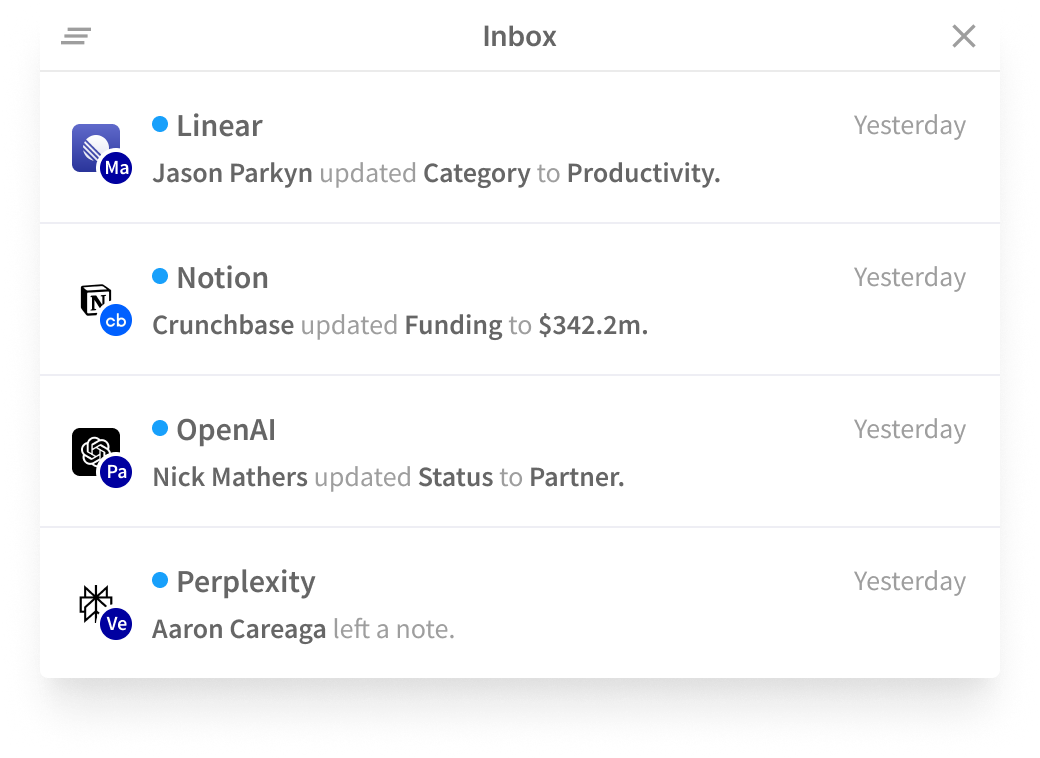Image resolution: width=1040 pixels, height=758 pixels.
Task: Click the Linear company logo
Action: [x=93, y=145]
